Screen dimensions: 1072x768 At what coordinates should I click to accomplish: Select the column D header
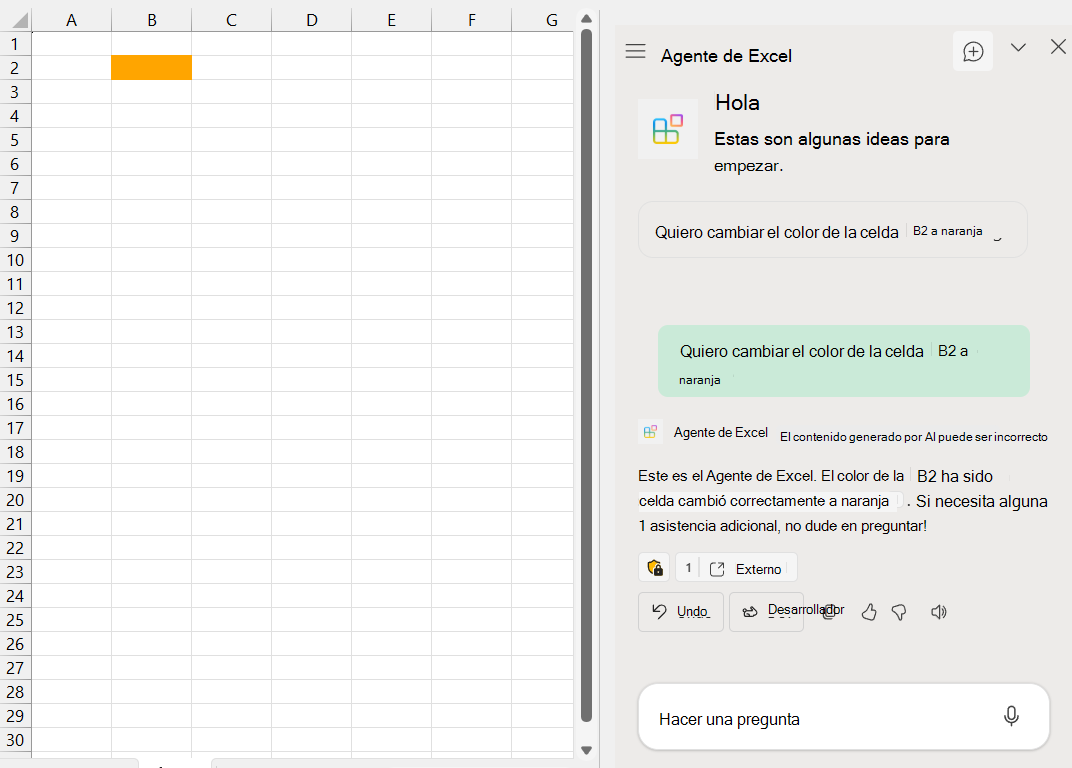(311, 18)
